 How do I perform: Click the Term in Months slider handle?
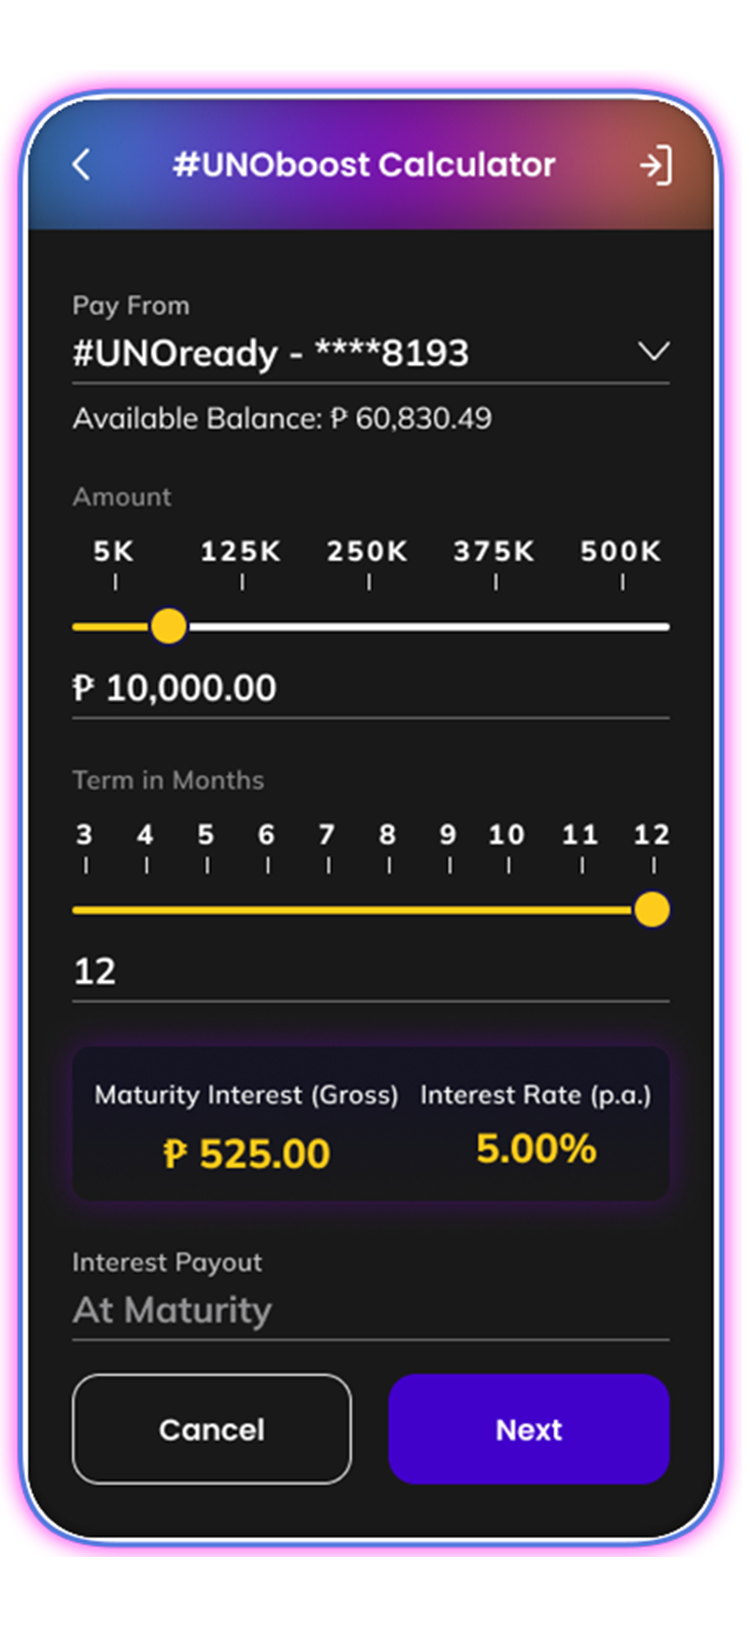point(652,910)
